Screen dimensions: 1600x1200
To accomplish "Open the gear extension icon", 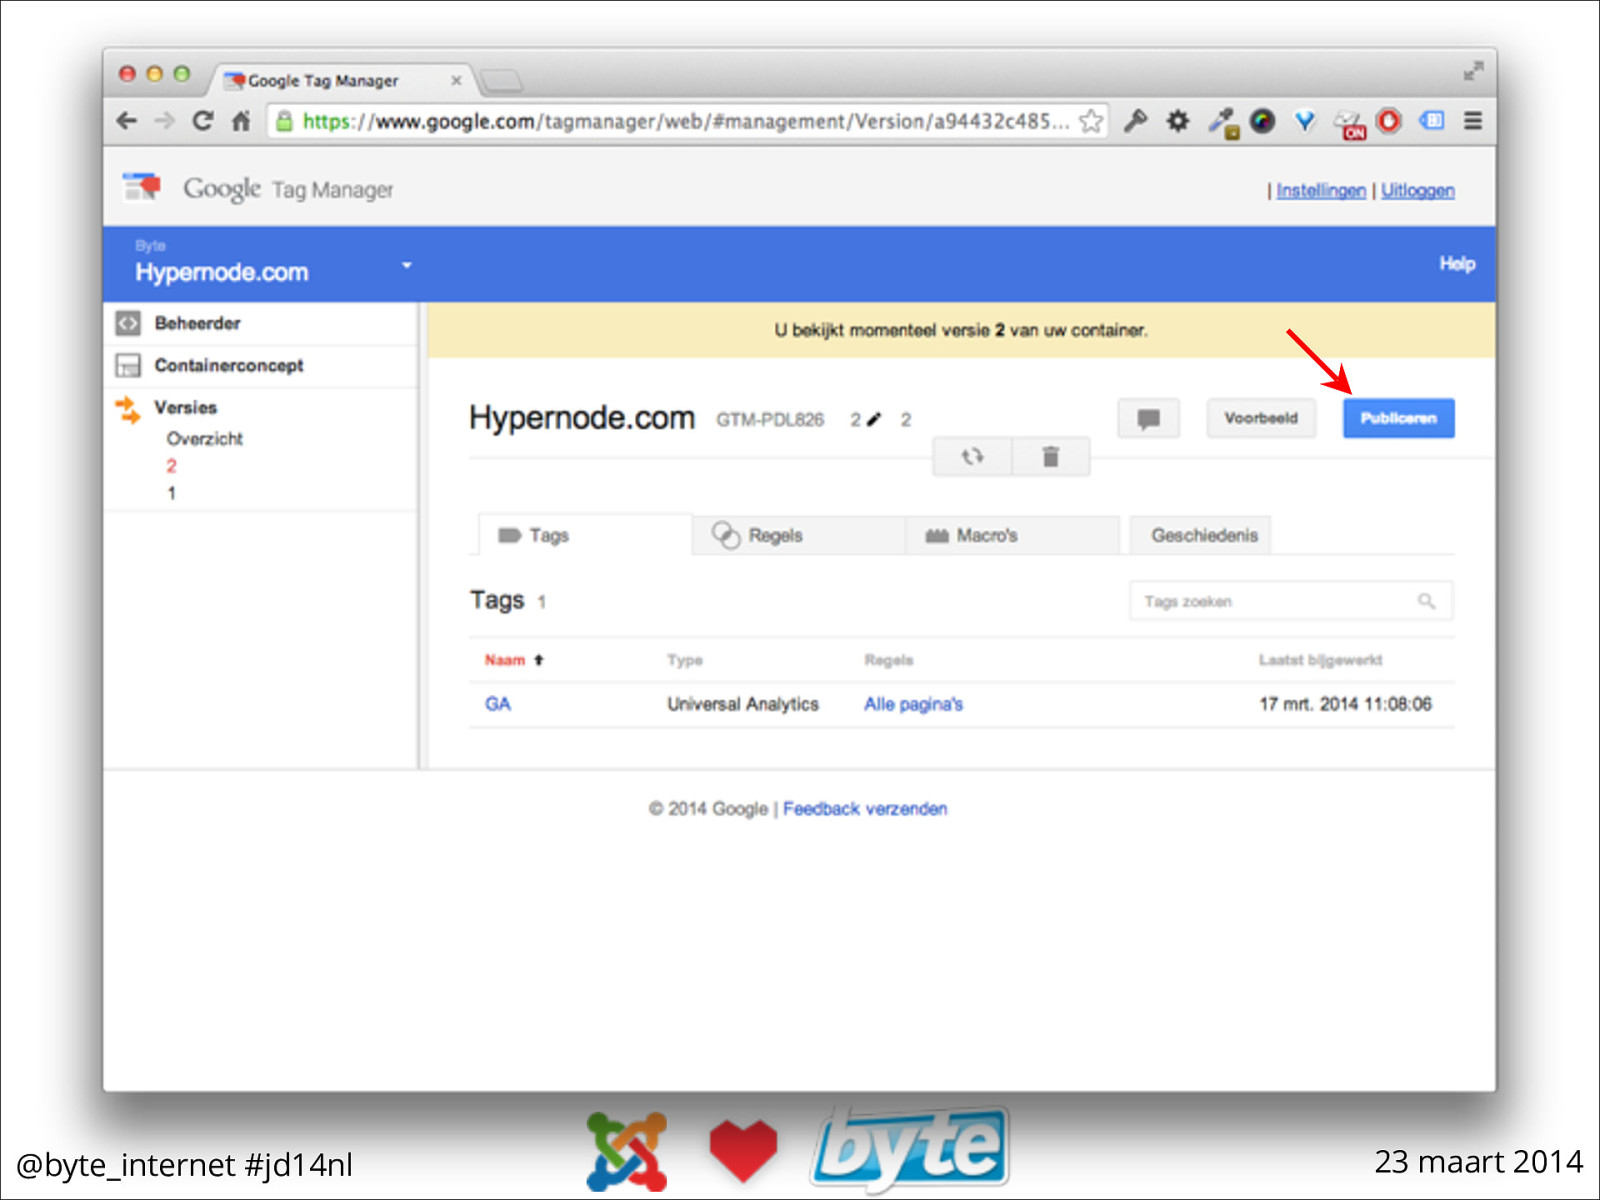I will coord(1178,121).
